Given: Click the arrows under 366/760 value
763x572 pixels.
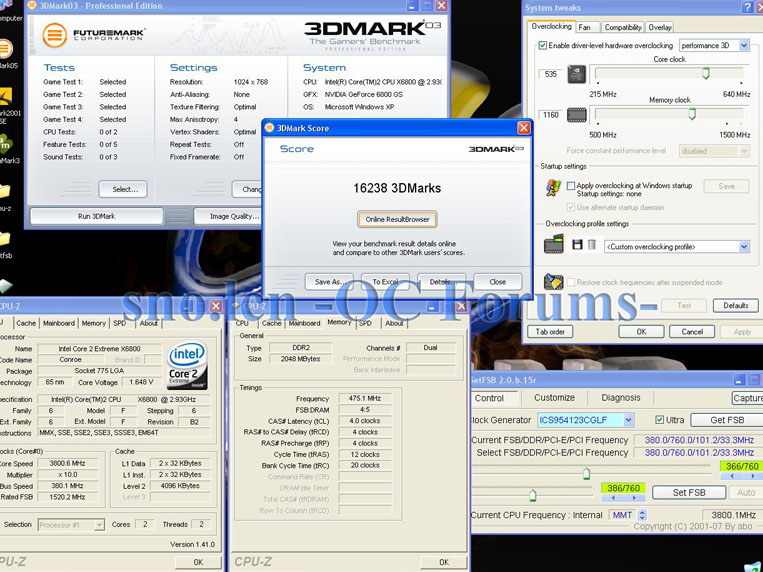Looking at the screenshot, I should coord(742,476).
